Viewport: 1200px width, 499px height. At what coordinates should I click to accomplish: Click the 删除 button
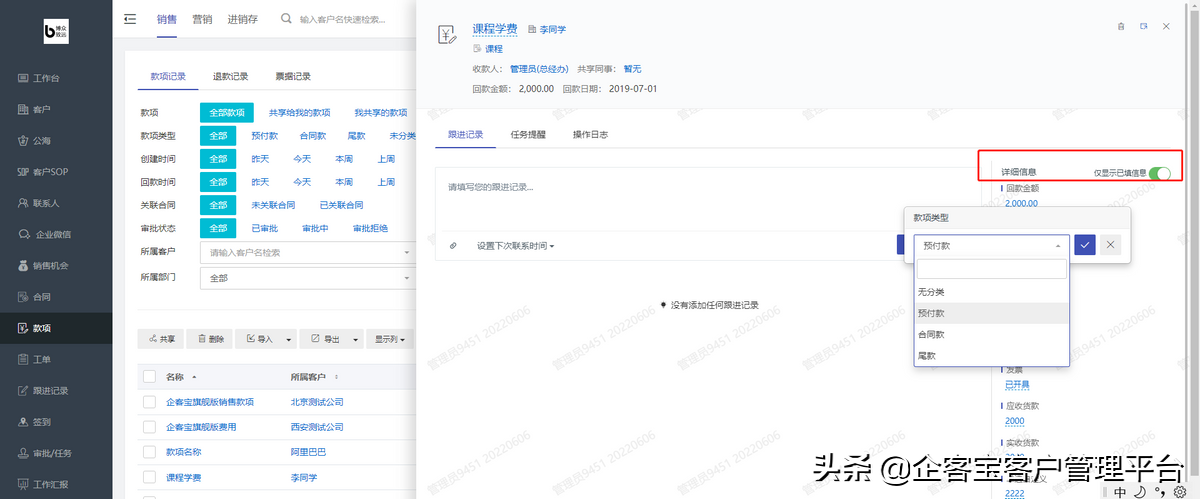tap(210, 339)
